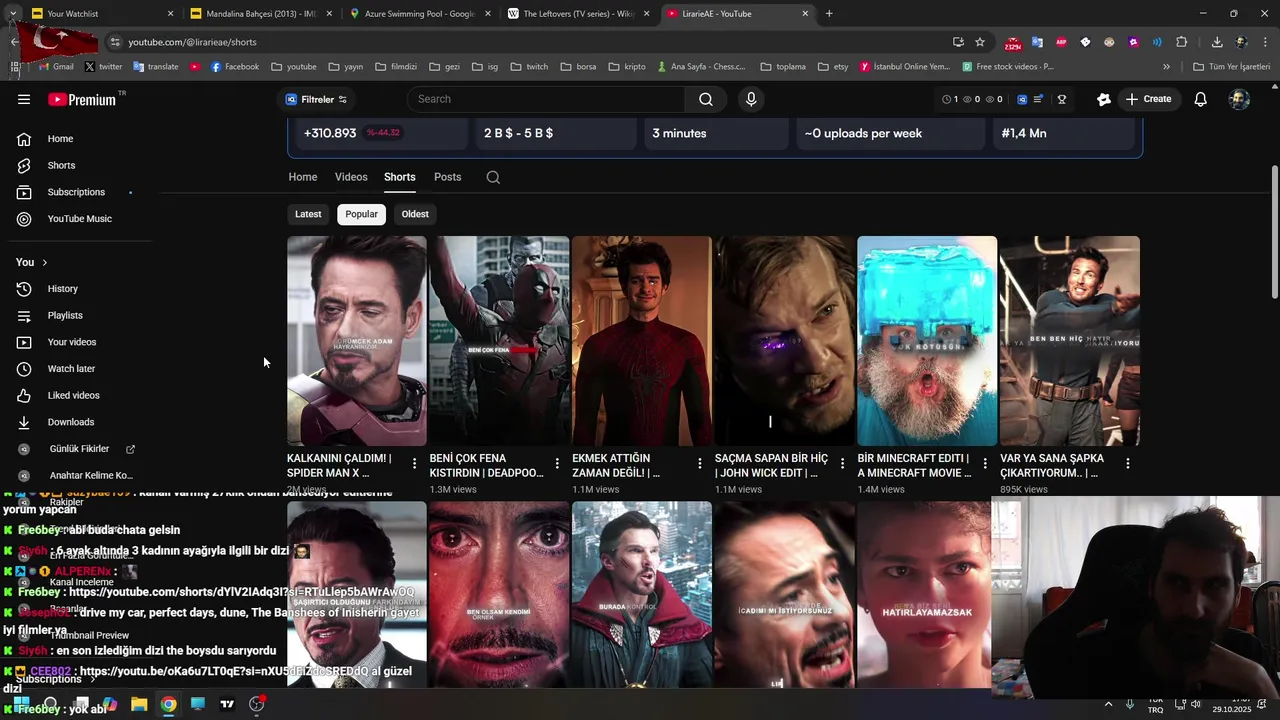Switch to the channel Videos tab
Image resolution: width=1280 pixels, height=720 pixels.
[351, 177]
